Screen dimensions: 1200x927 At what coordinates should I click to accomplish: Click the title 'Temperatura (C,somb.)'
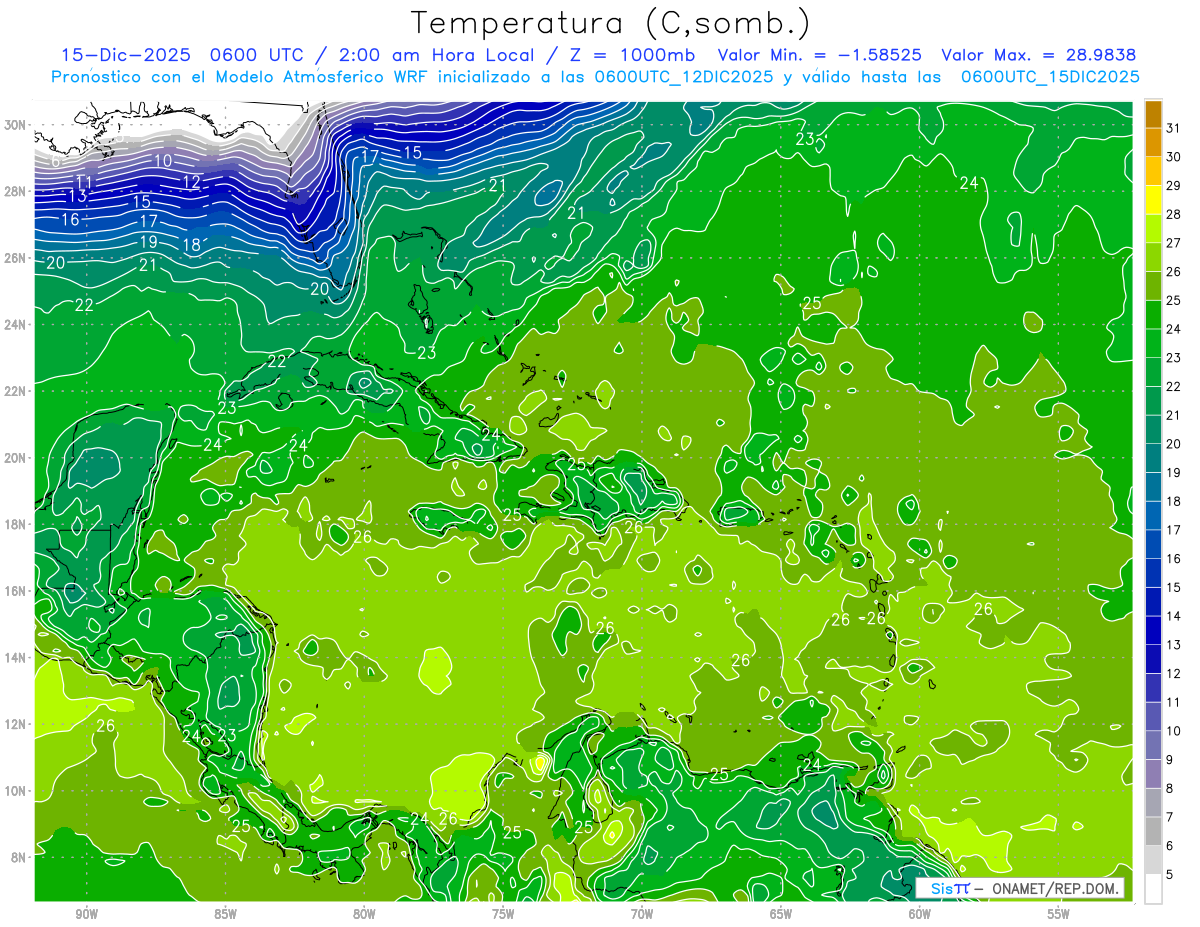611,24
